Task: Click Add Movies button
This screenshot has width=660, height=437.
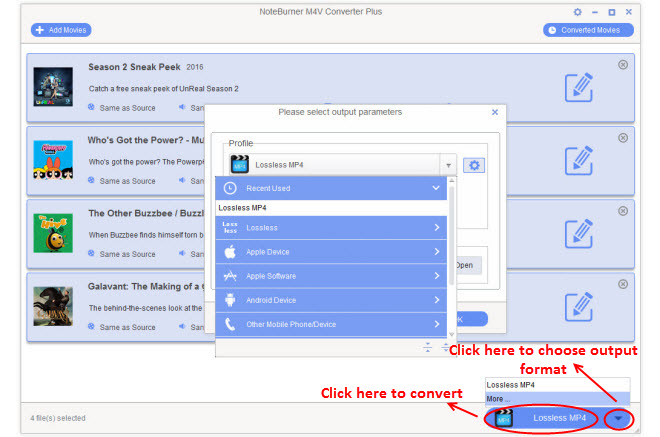Action: click(x=61, y=30)
